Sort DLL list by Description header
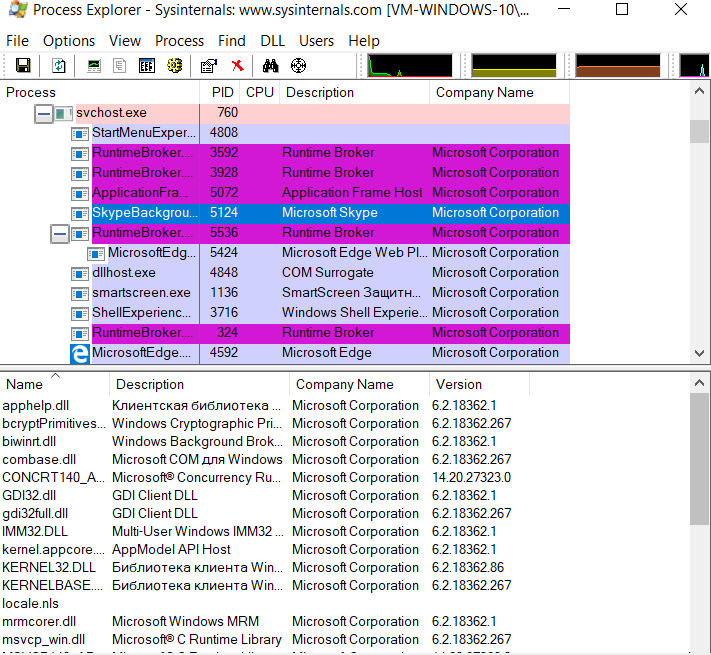This screenshot has height=655, width=711. (x=199, y=384)
